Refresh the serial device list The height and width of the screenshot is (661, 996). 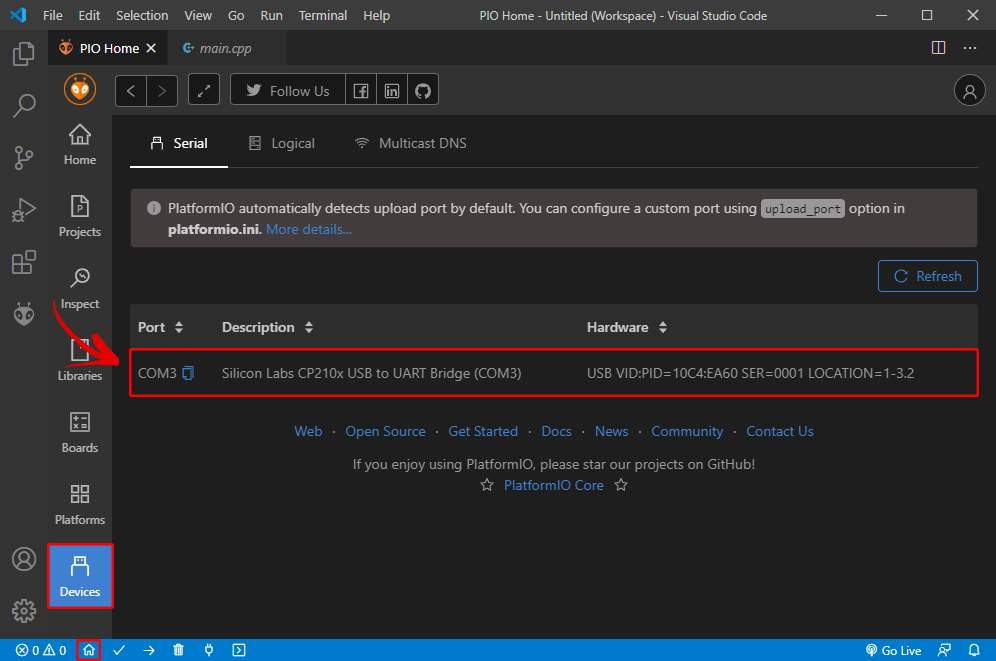point(927,276)
